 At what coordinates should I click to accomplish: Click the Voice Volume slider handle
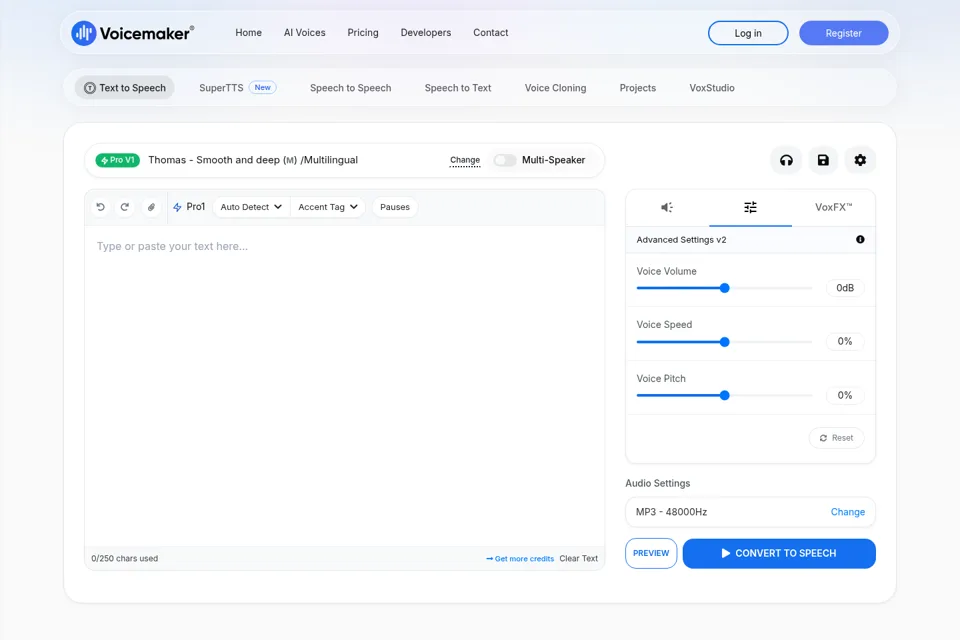724,288
